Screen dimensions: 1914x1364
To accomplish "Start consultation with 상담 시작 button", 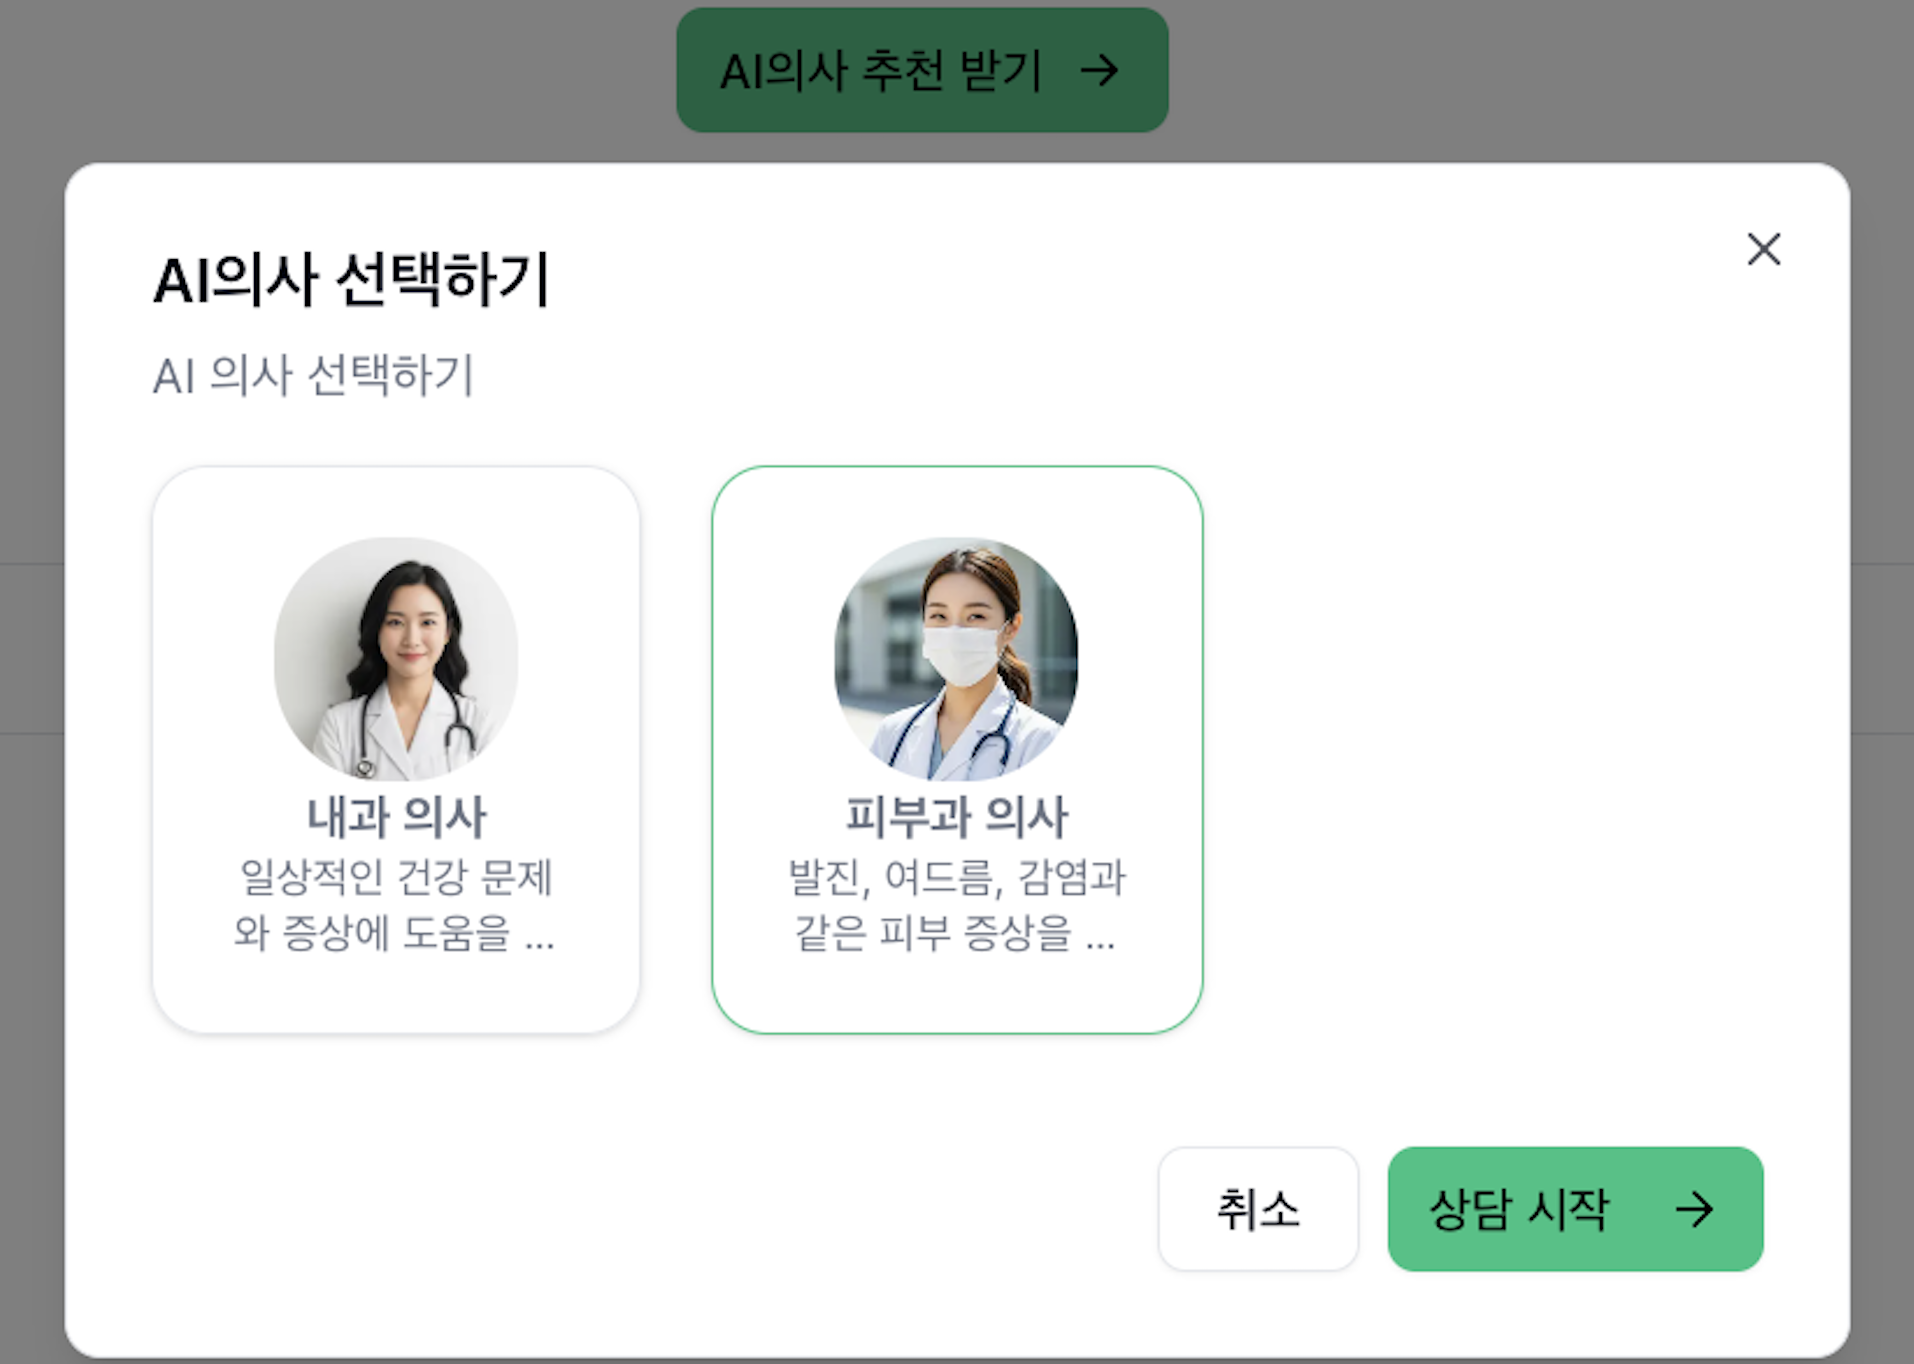I will (1575, 1209).
